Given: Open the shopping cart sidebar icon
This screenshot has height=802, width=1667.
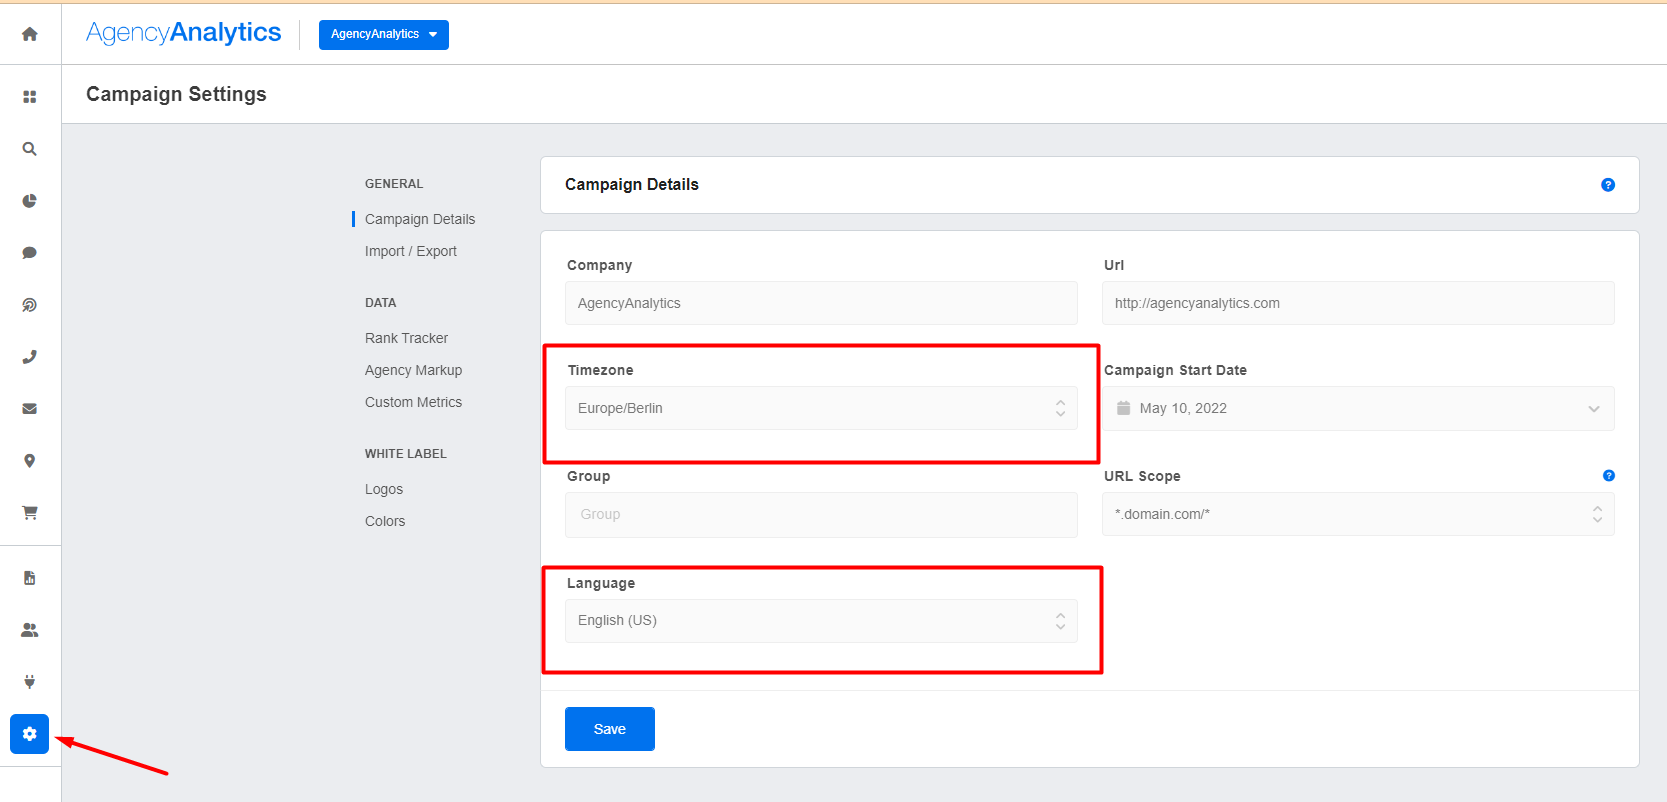Looking at the screenshot, I should [30, 513].
